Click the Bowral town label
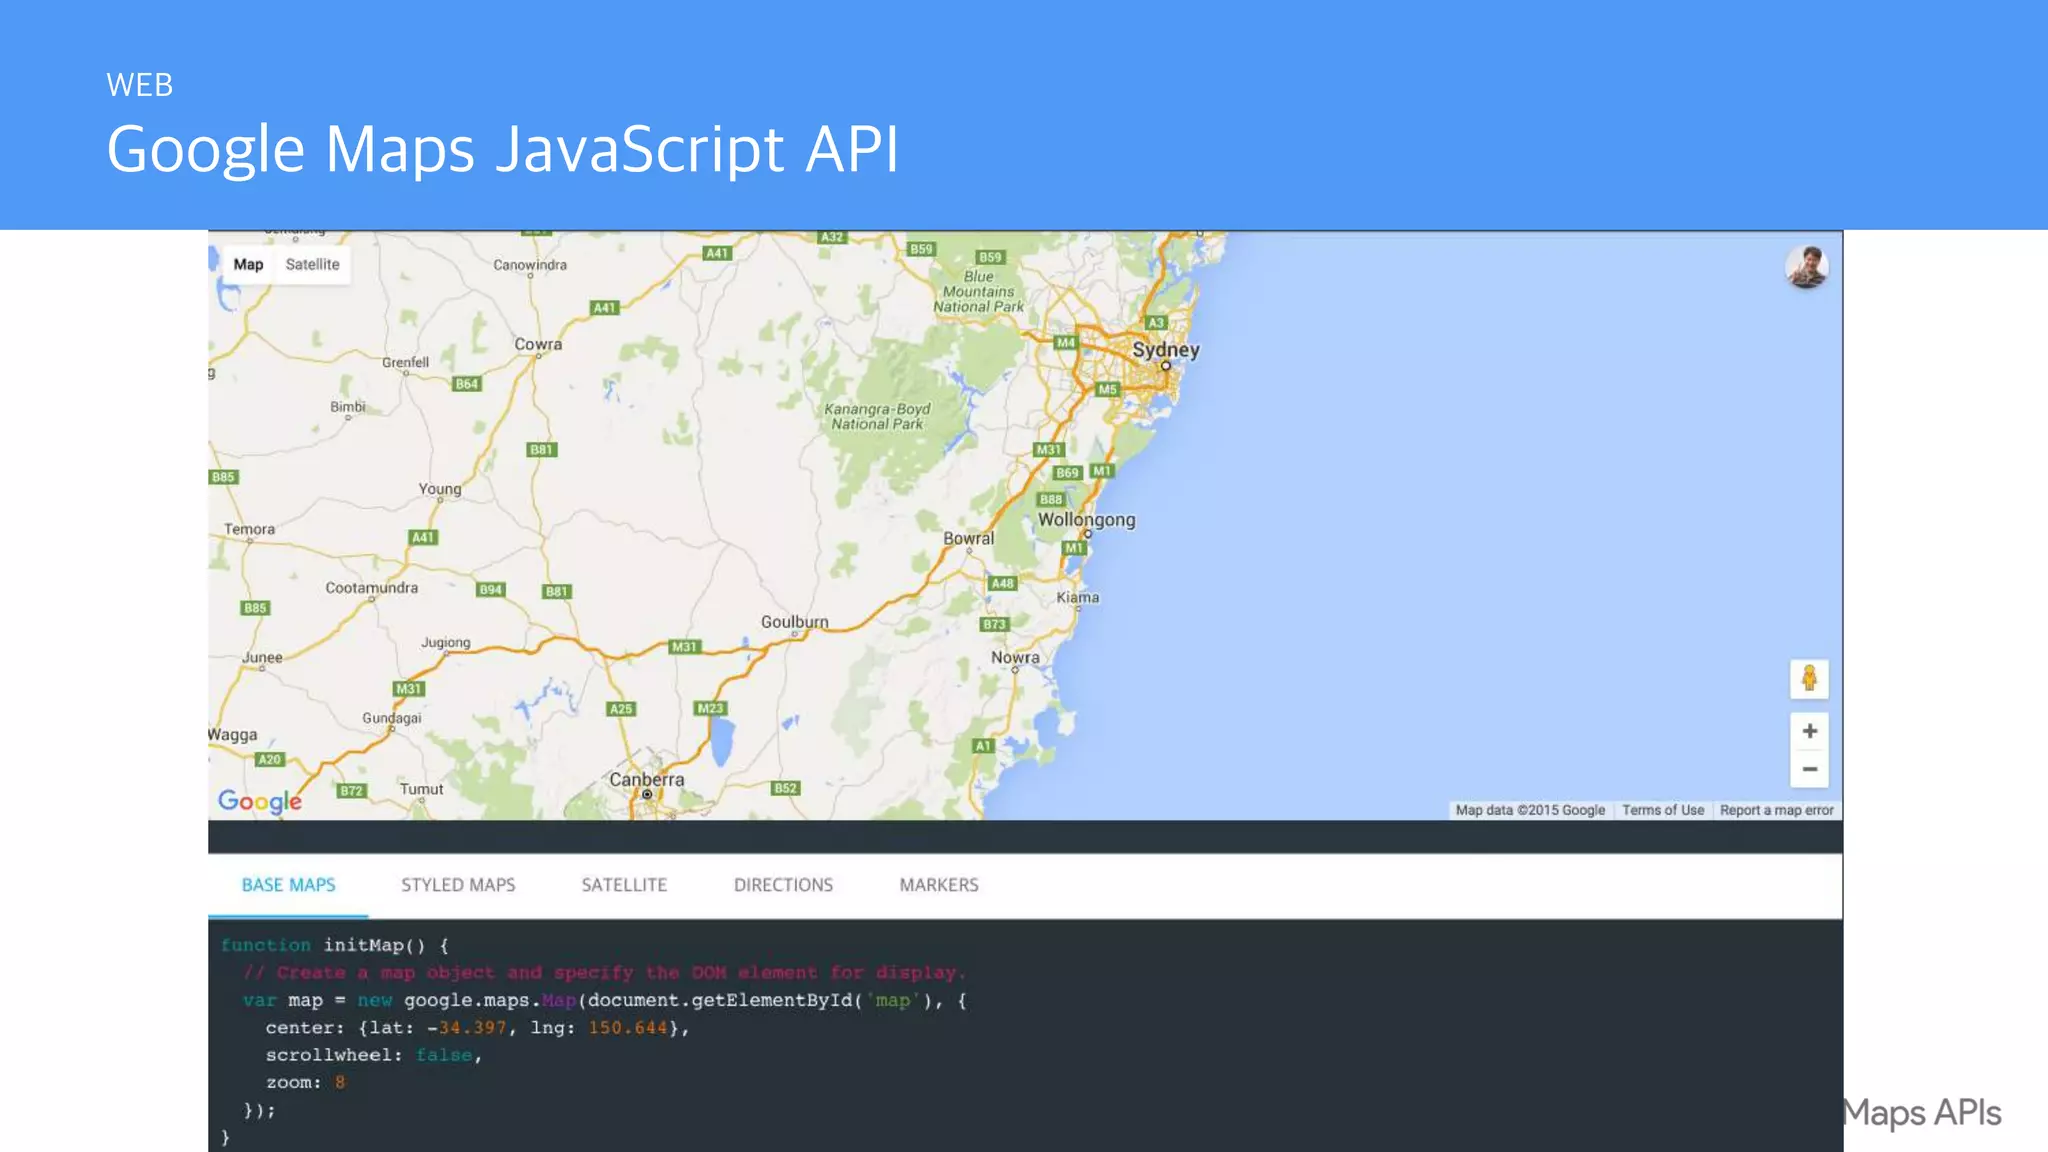The width and height of the screenshot is (2048, 1152). (x=969, y=538)
